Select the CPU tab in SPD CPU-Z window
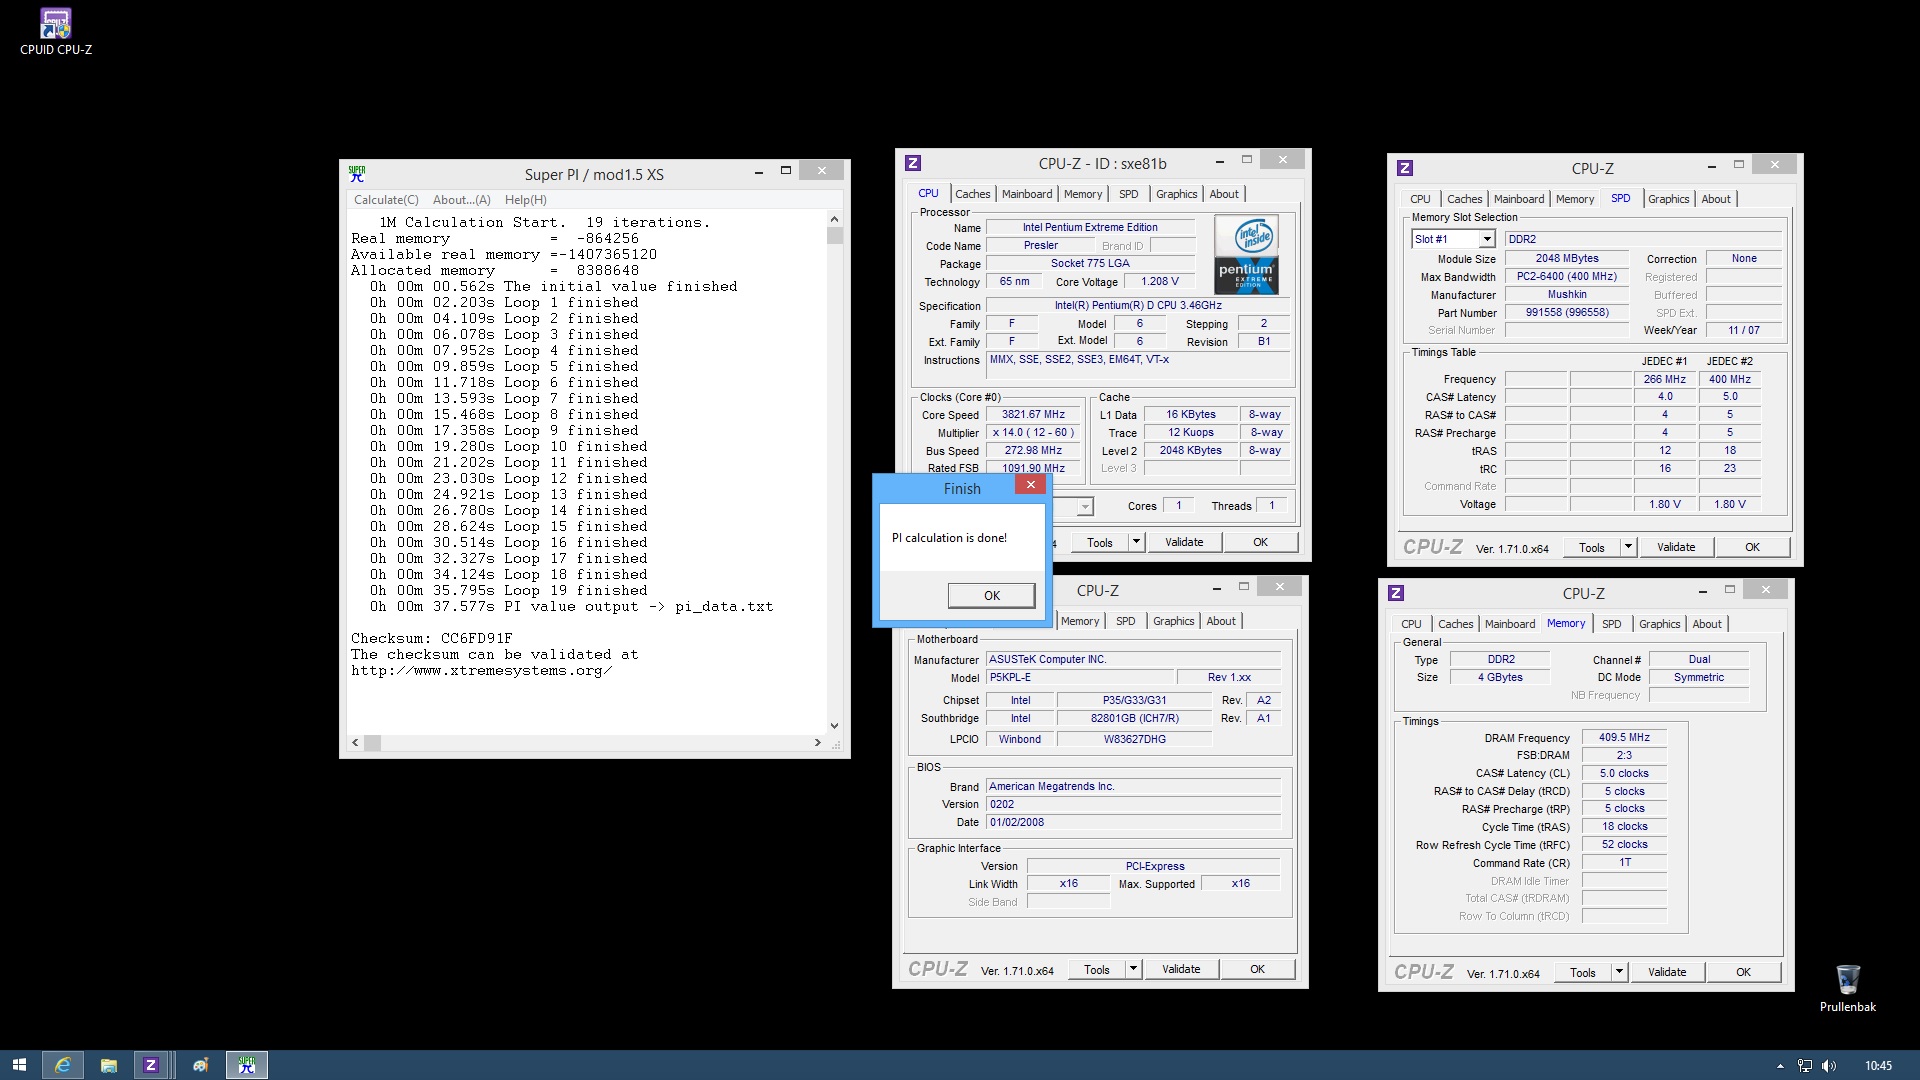Image resolution: width=1920 pixels, height=1080 pixels. 1420,199
